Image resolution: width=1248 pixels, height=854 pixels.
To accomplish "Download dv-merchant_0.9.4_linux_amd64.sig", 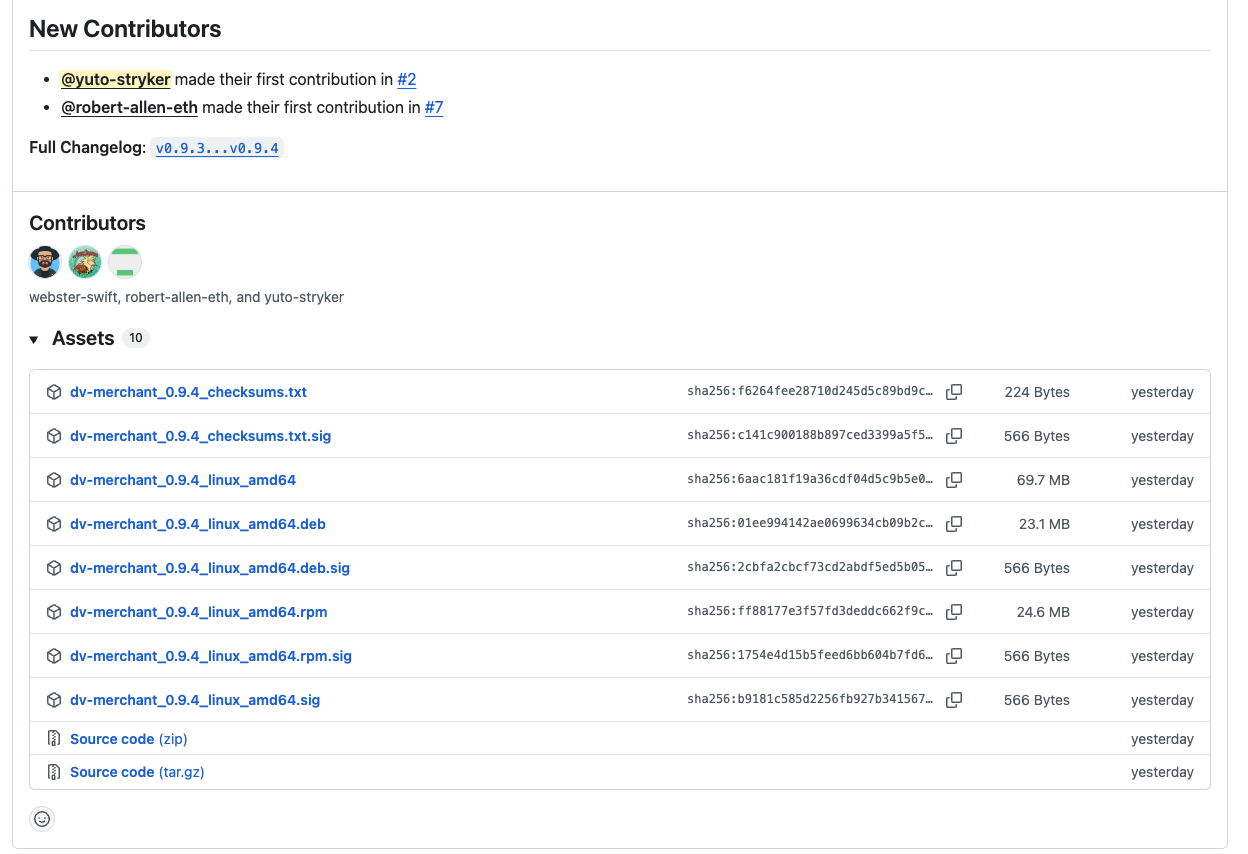I will pos(195,700).
